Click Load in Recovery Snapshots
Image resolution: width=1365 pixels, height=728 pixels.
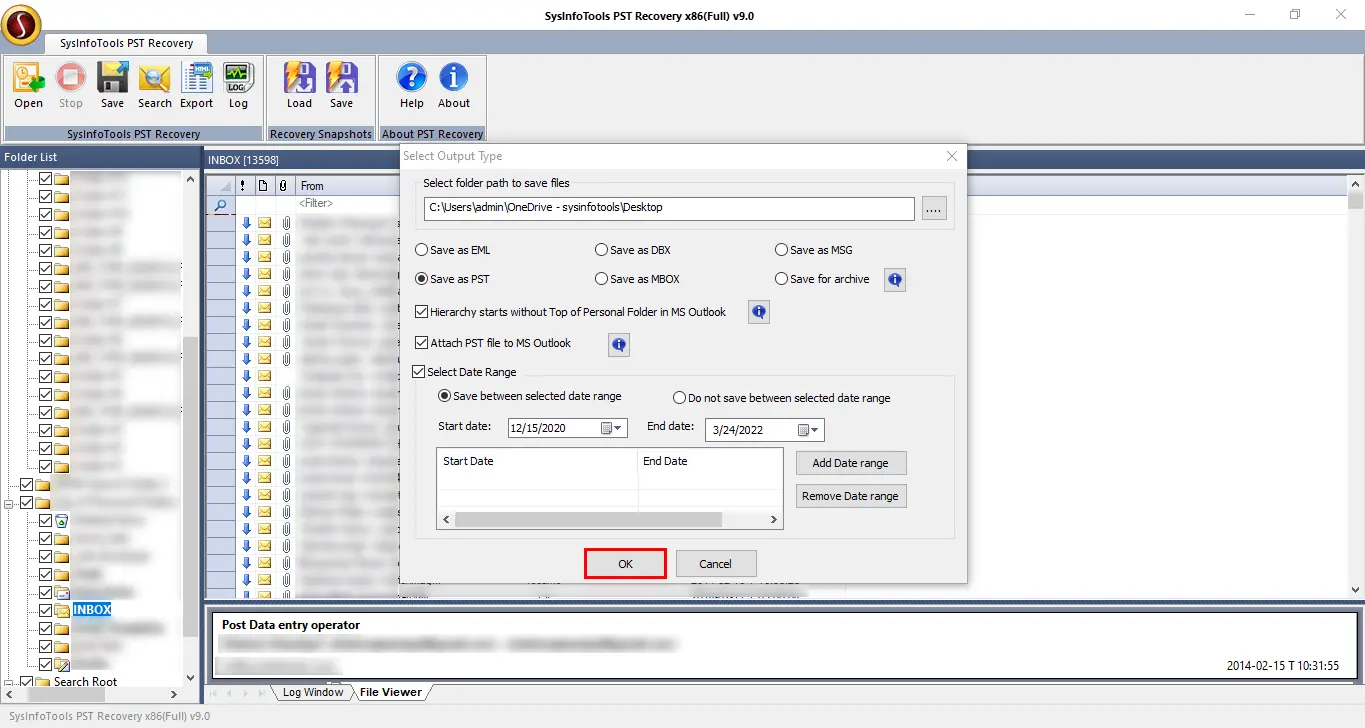(x=299, y=86)
